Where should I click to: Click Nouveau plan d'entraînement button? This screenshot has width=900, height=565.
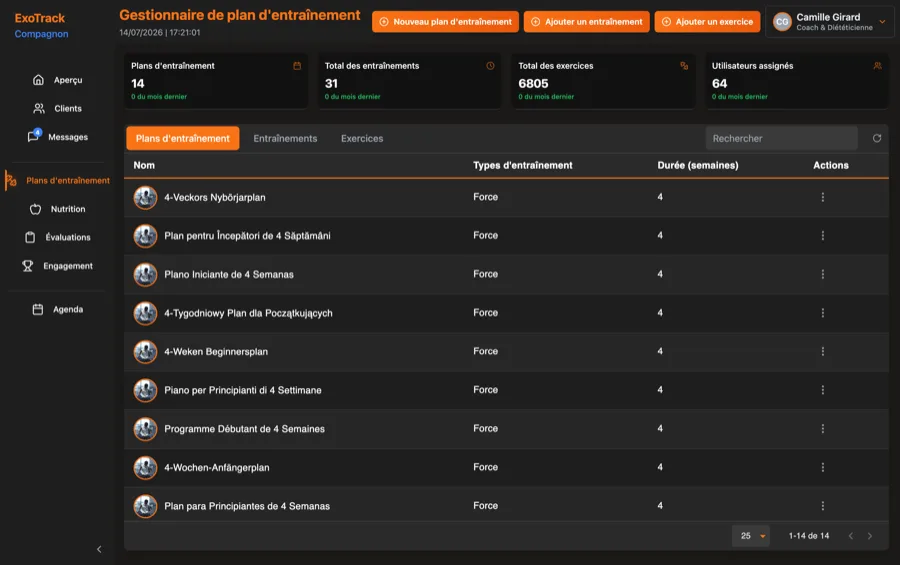click(445, 22)
